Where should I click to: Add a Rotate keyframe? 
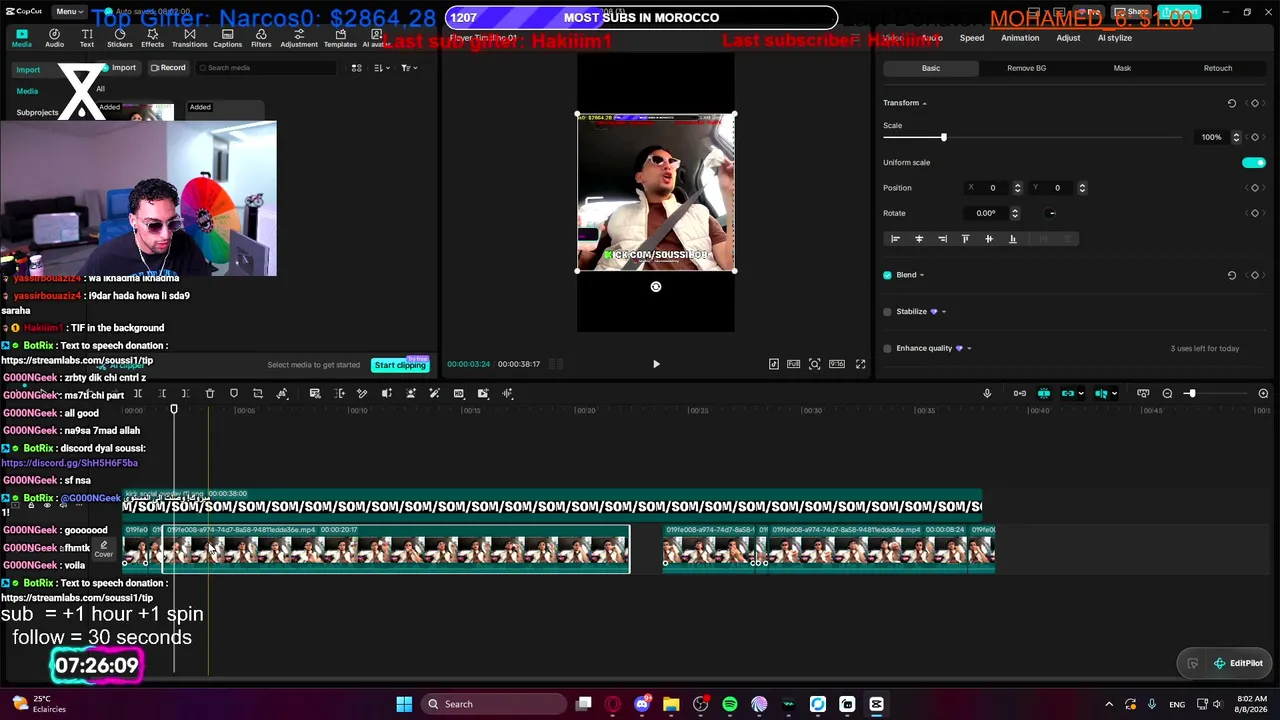click(1255, 213)
